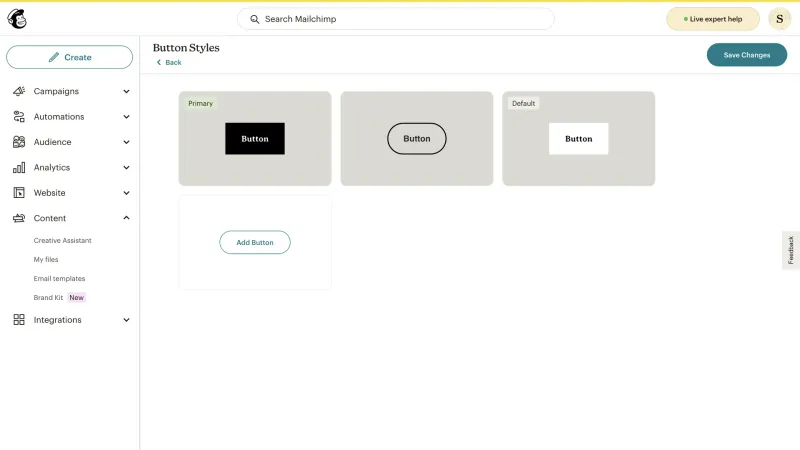The height and width of the screenshot is (450, 800).
Task: Open the S account avatar
Action: click(780, 19)
